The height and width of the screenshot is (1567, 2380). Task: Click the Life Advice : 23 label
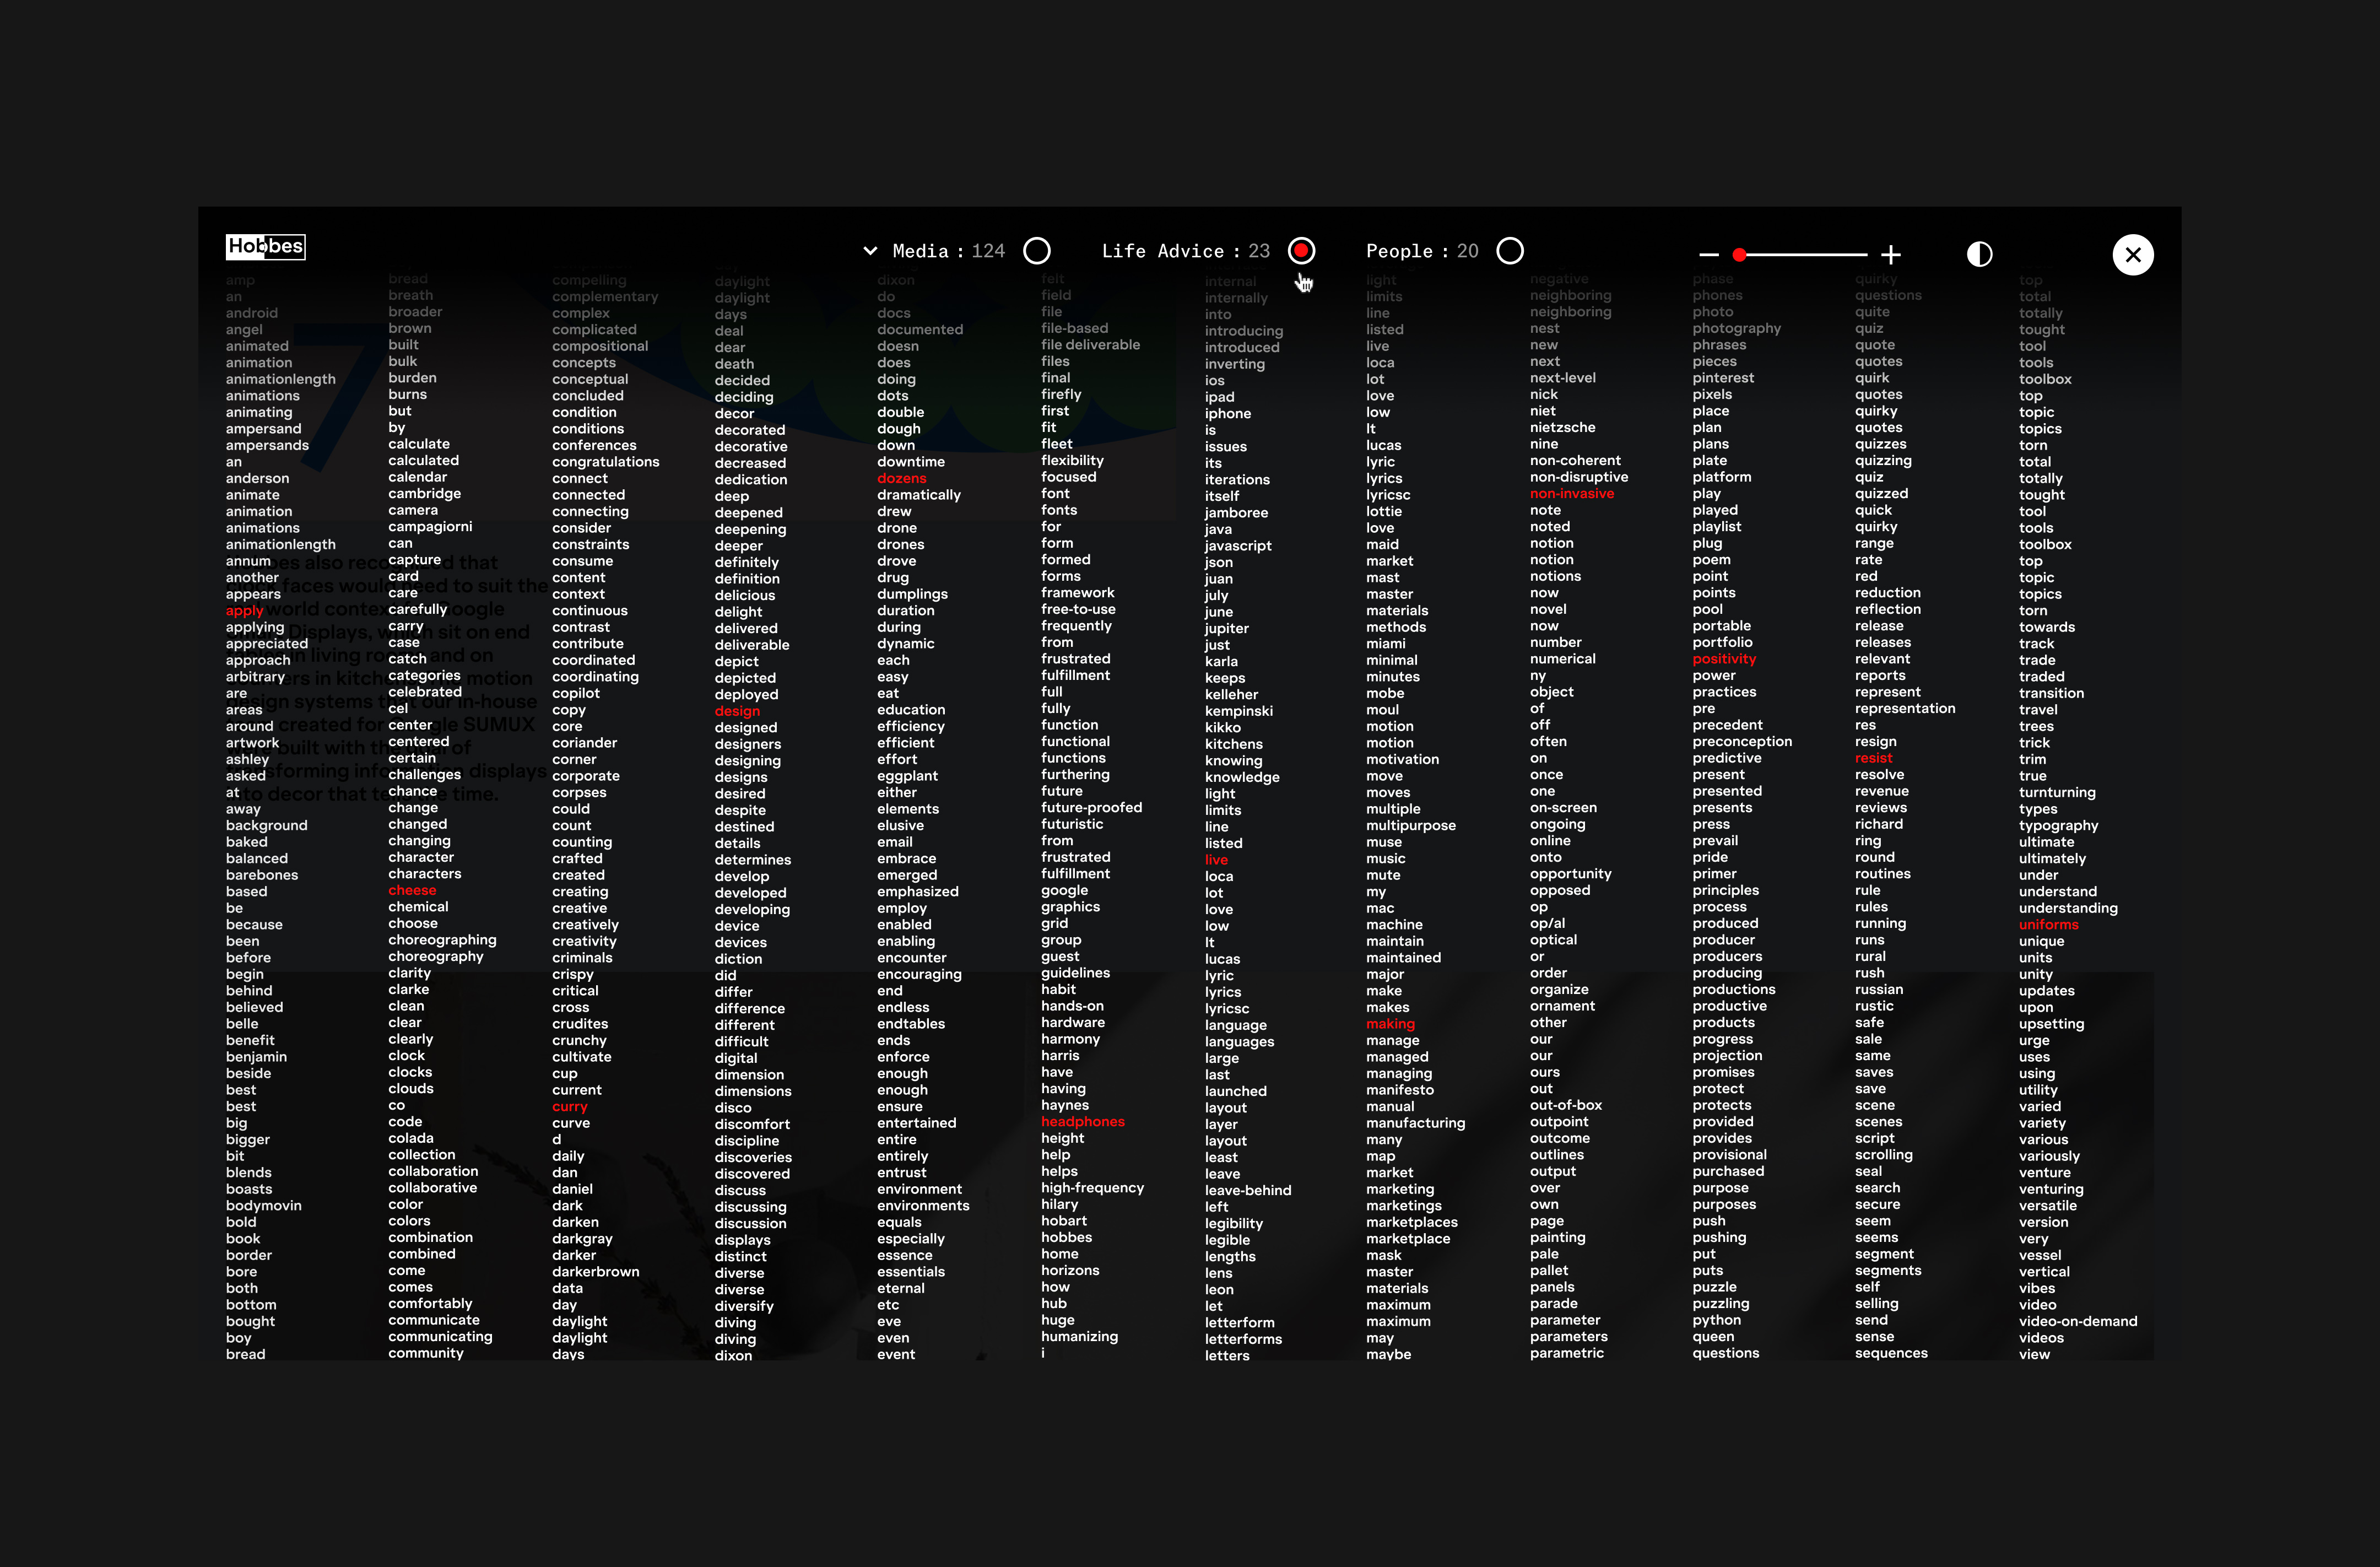point(1185,251)
